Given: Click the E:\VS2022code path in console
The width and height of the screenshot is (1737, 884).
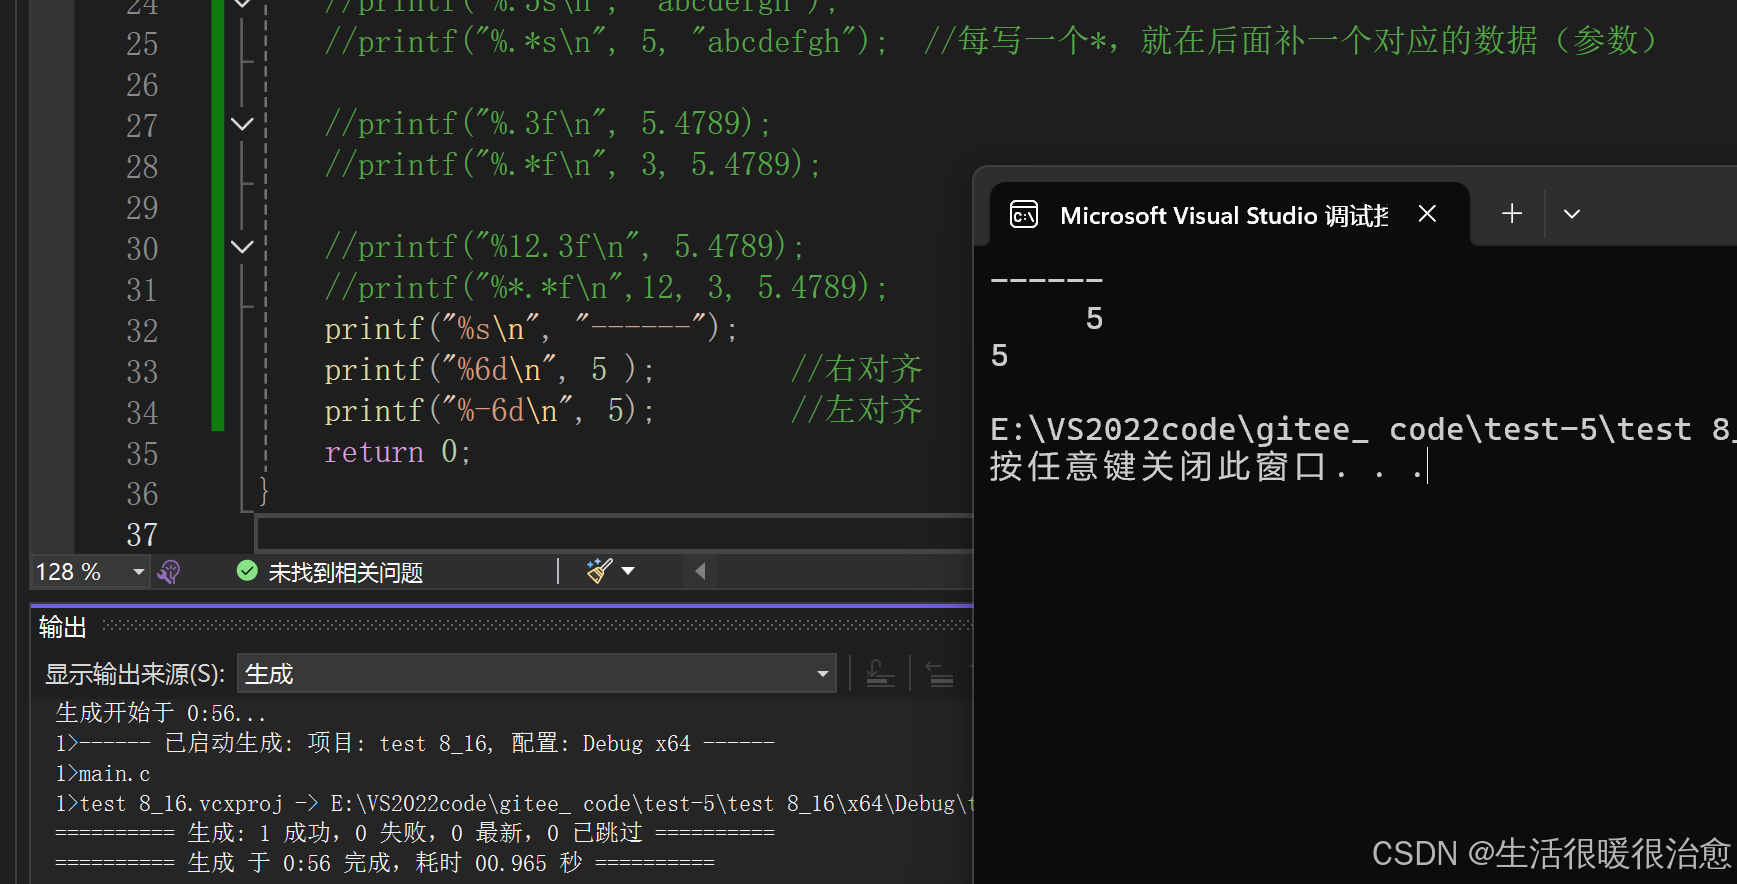Looking at the screenshot, I should click(1362, 429).
